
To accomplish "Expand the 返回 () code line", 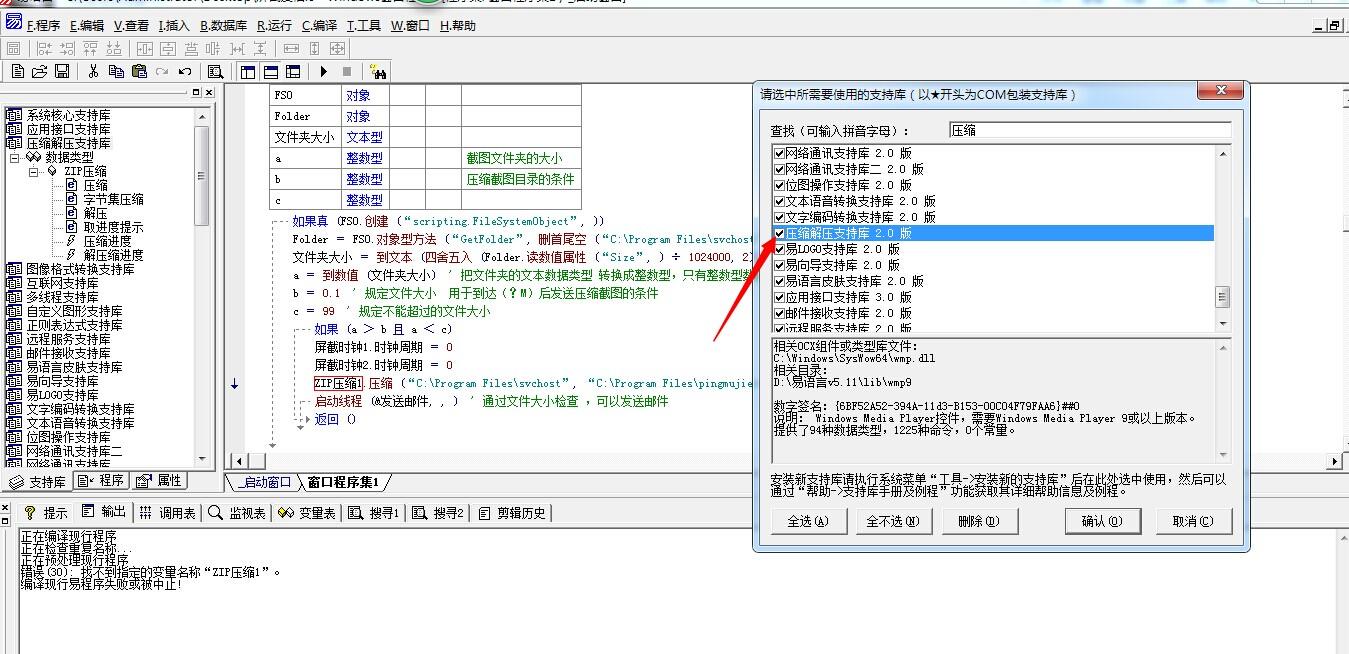I will tap(307, 420).
